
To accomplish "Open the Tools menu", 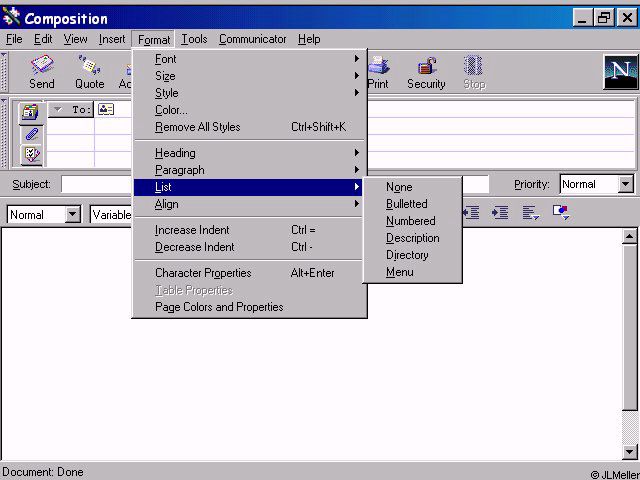I will [x=194, y=39].
